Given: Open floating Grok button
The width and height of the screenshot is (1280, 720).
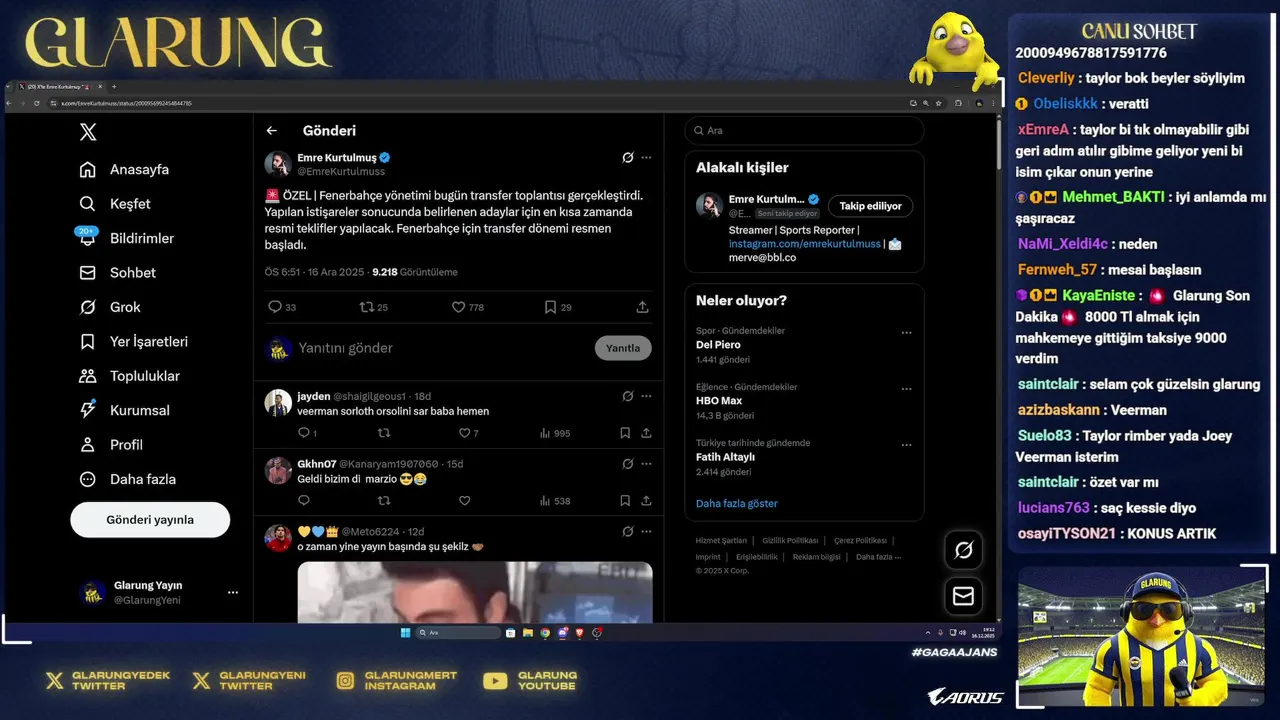Looking at the screenshot, I should point(964,550).
